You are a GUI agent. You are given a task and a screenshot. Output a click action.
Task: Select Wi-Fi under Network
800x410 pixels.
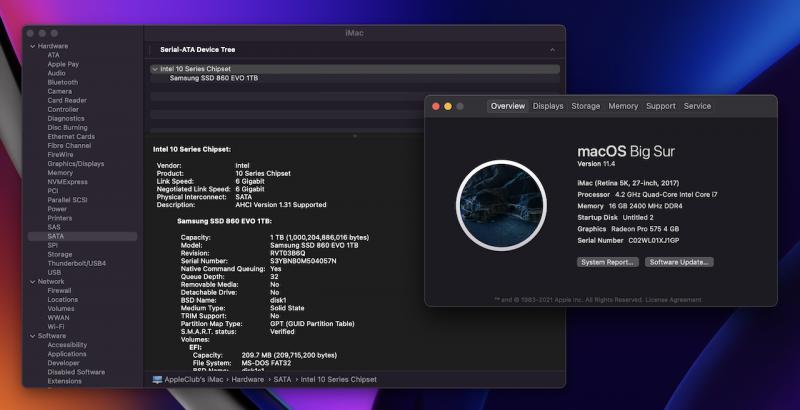point(56,327)
